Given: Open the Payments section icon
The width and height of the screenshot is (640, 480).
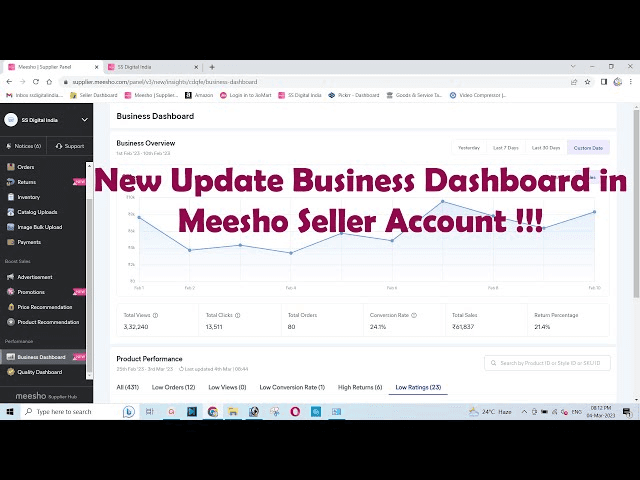Looking at the screenshot, I should [x=11, y=242].
